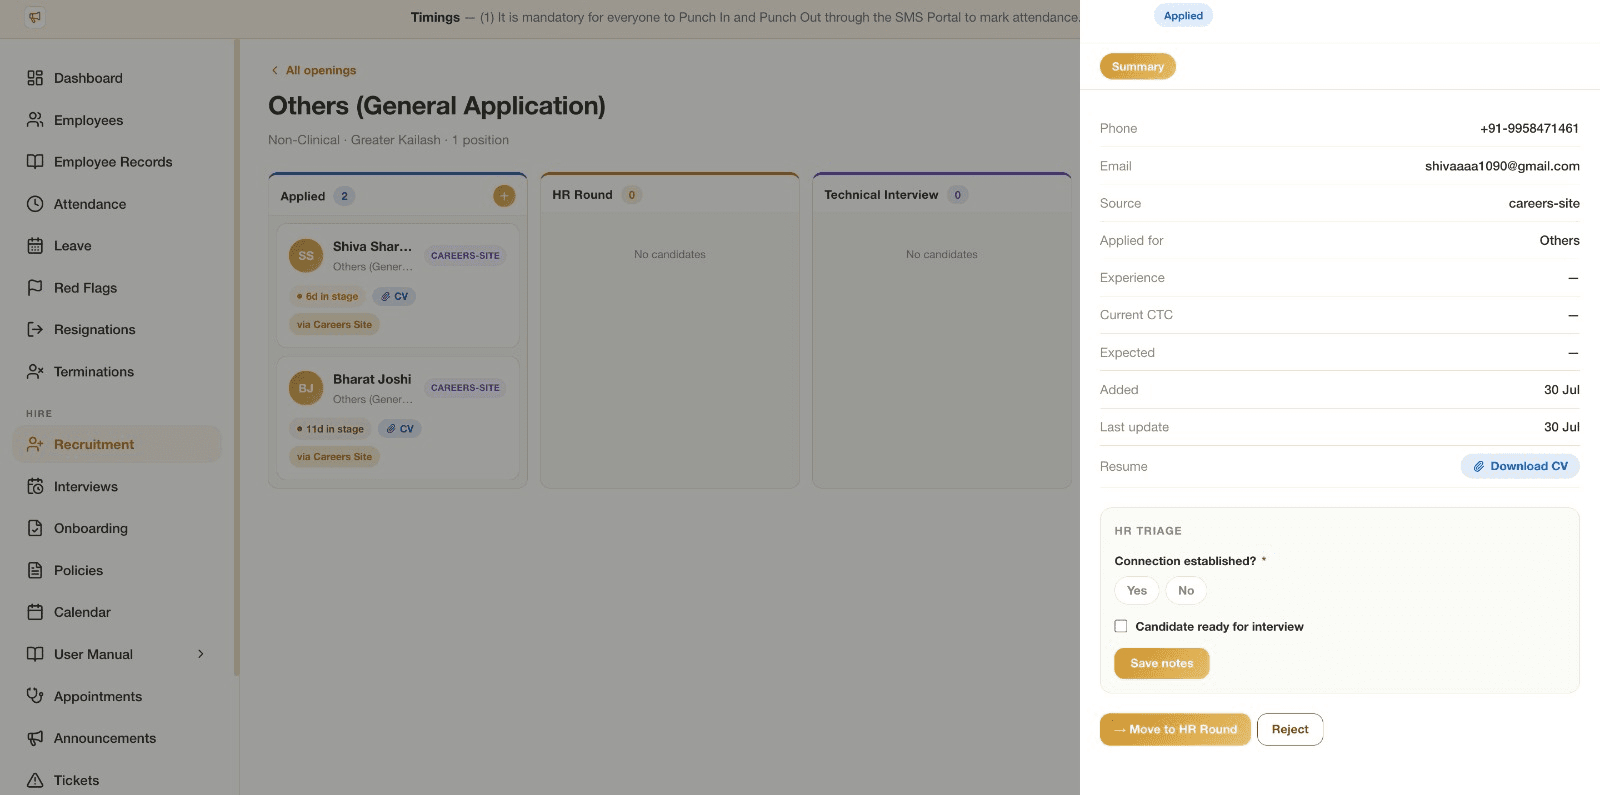Click via Careers Site tag on Shiva card
The width and height of the screenshot is (1600, 795).
coord(334,324)
